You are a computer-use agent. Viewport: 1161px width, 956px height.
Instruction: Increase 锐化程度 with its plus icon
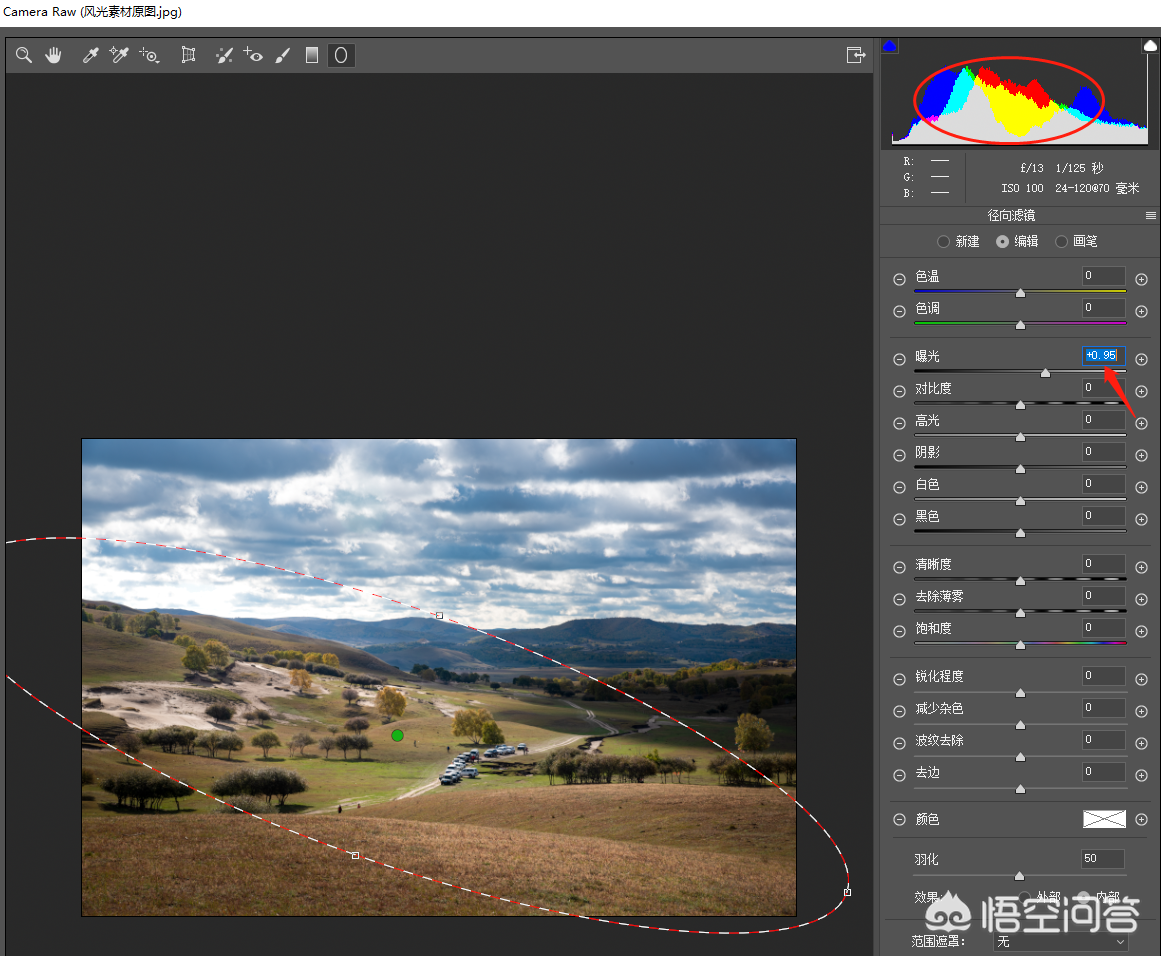[1142, 679]
